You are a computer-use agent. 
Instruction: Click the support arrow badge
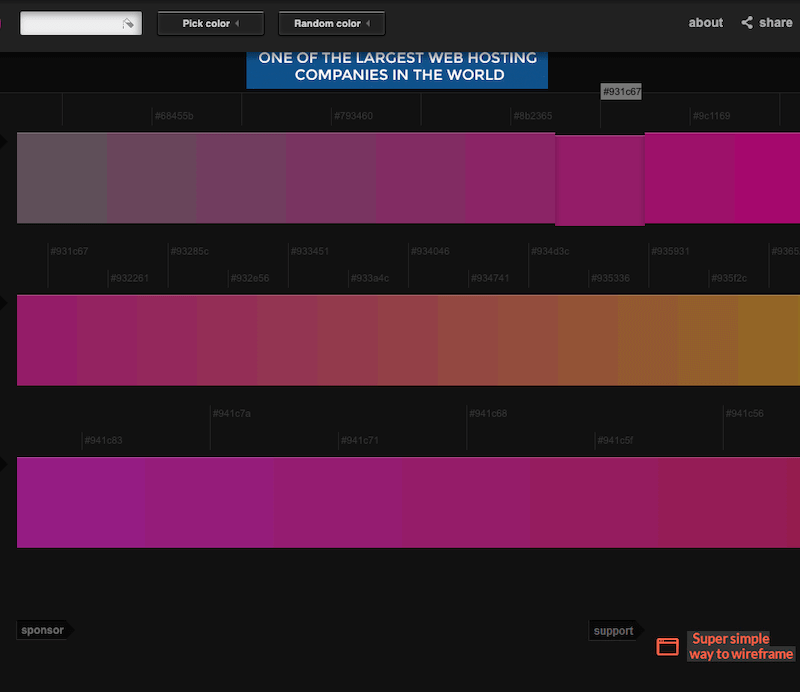pos(612,630)
